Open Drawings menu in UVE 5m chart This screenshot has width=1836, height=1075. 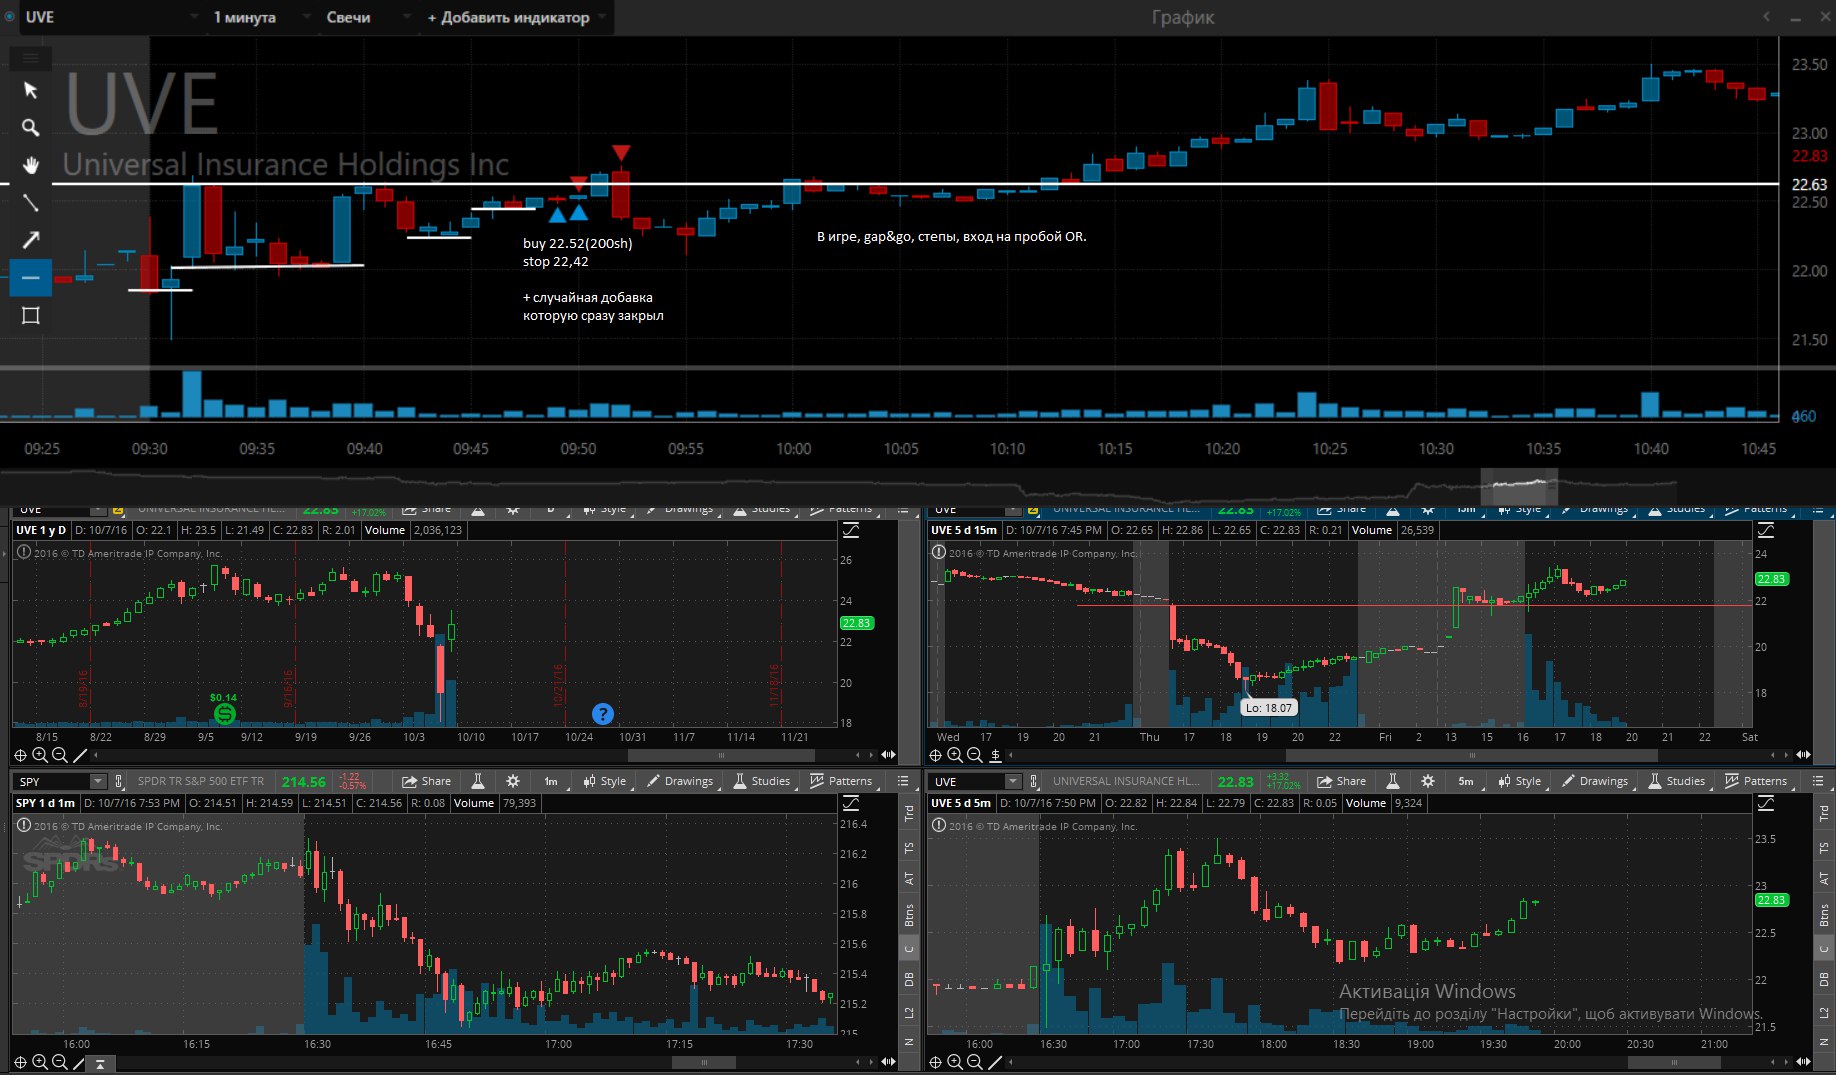coord(1595,781)
